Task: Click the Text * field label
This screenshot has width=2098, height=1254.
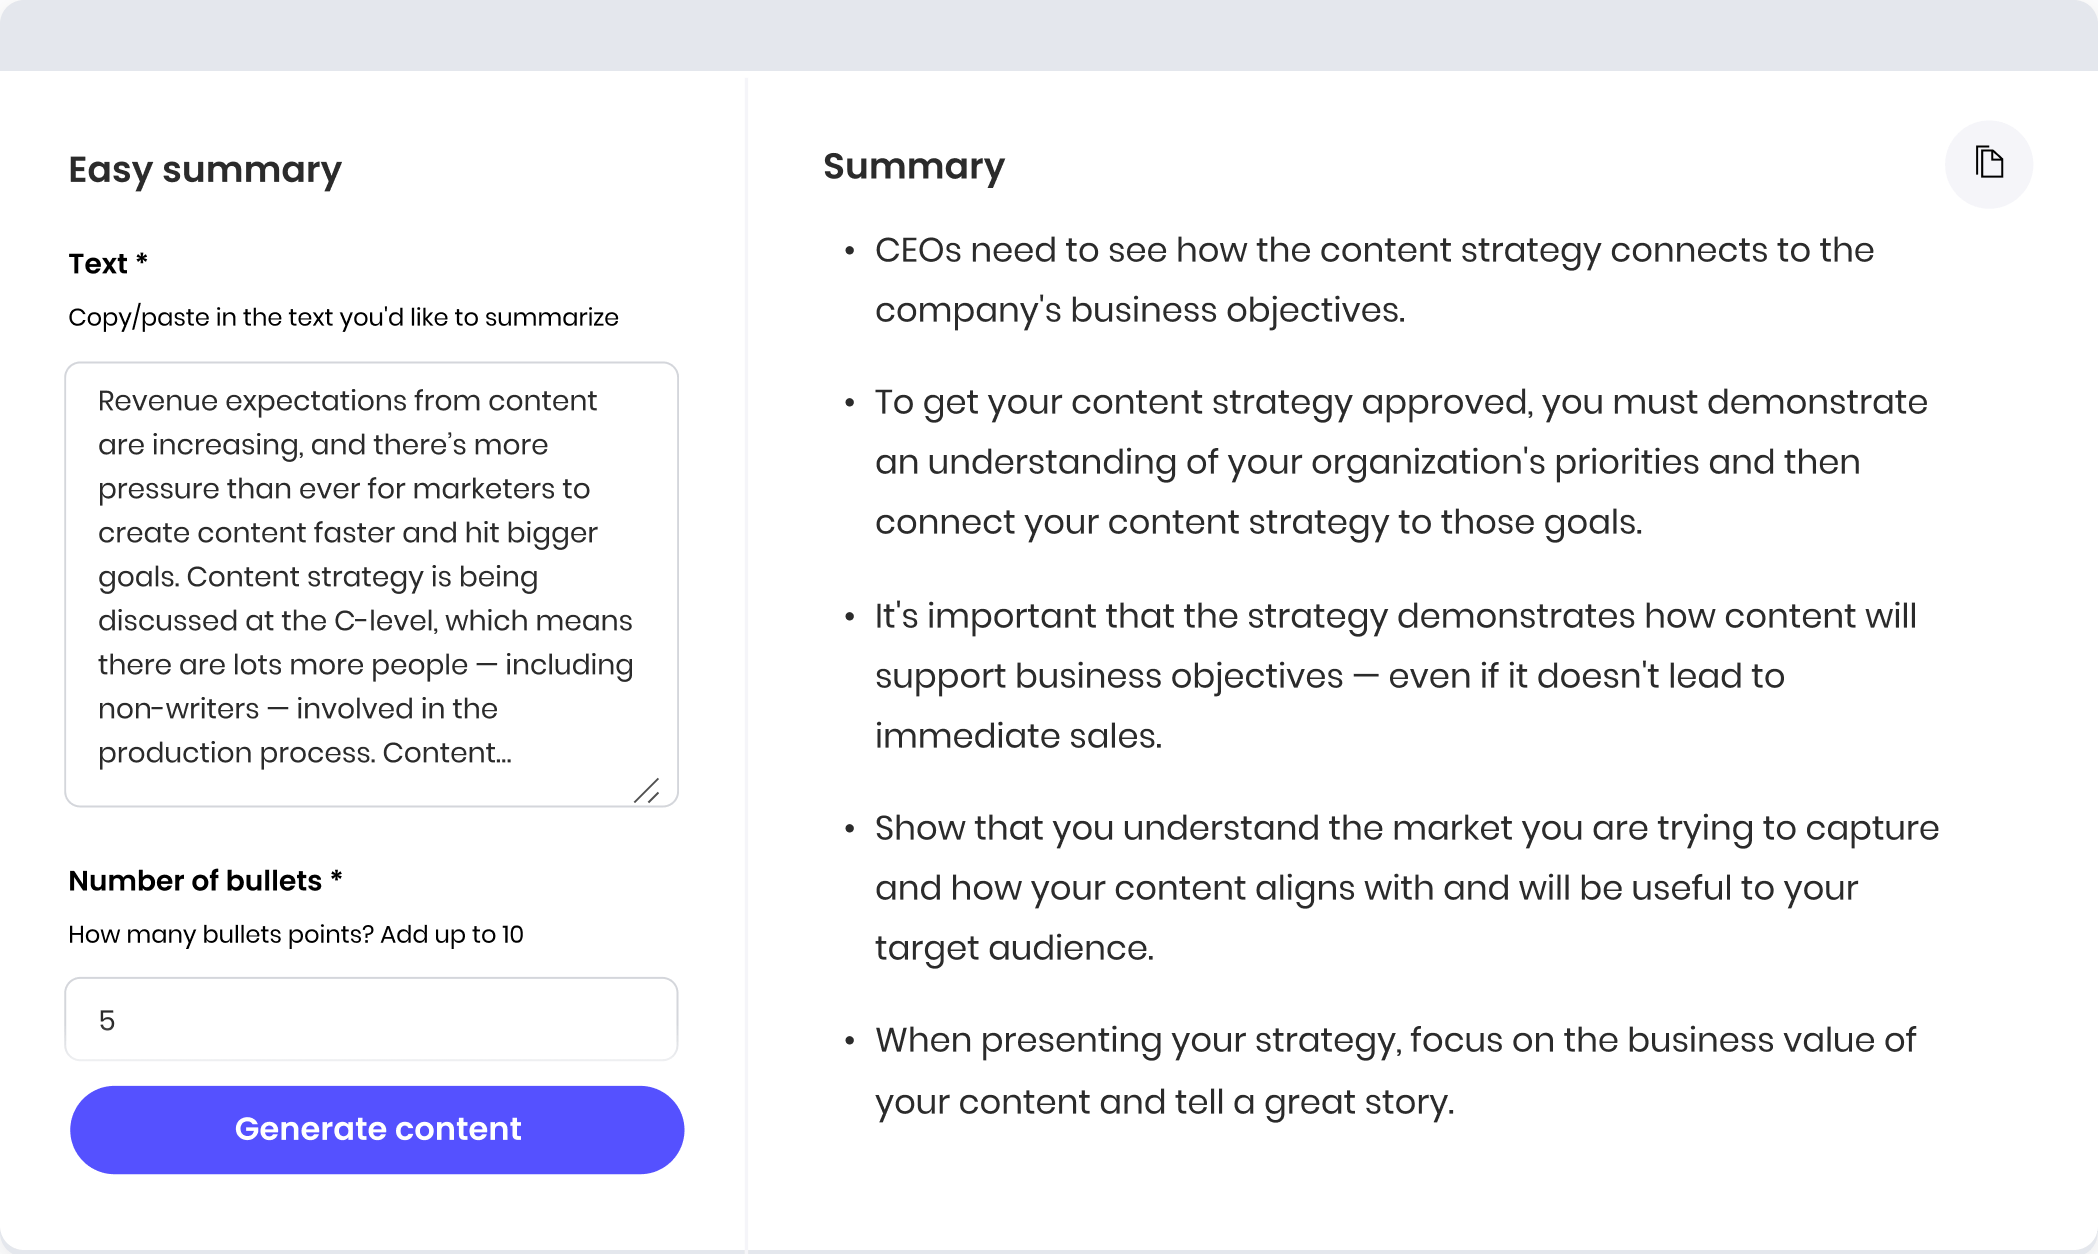Action: coord(104,263)
